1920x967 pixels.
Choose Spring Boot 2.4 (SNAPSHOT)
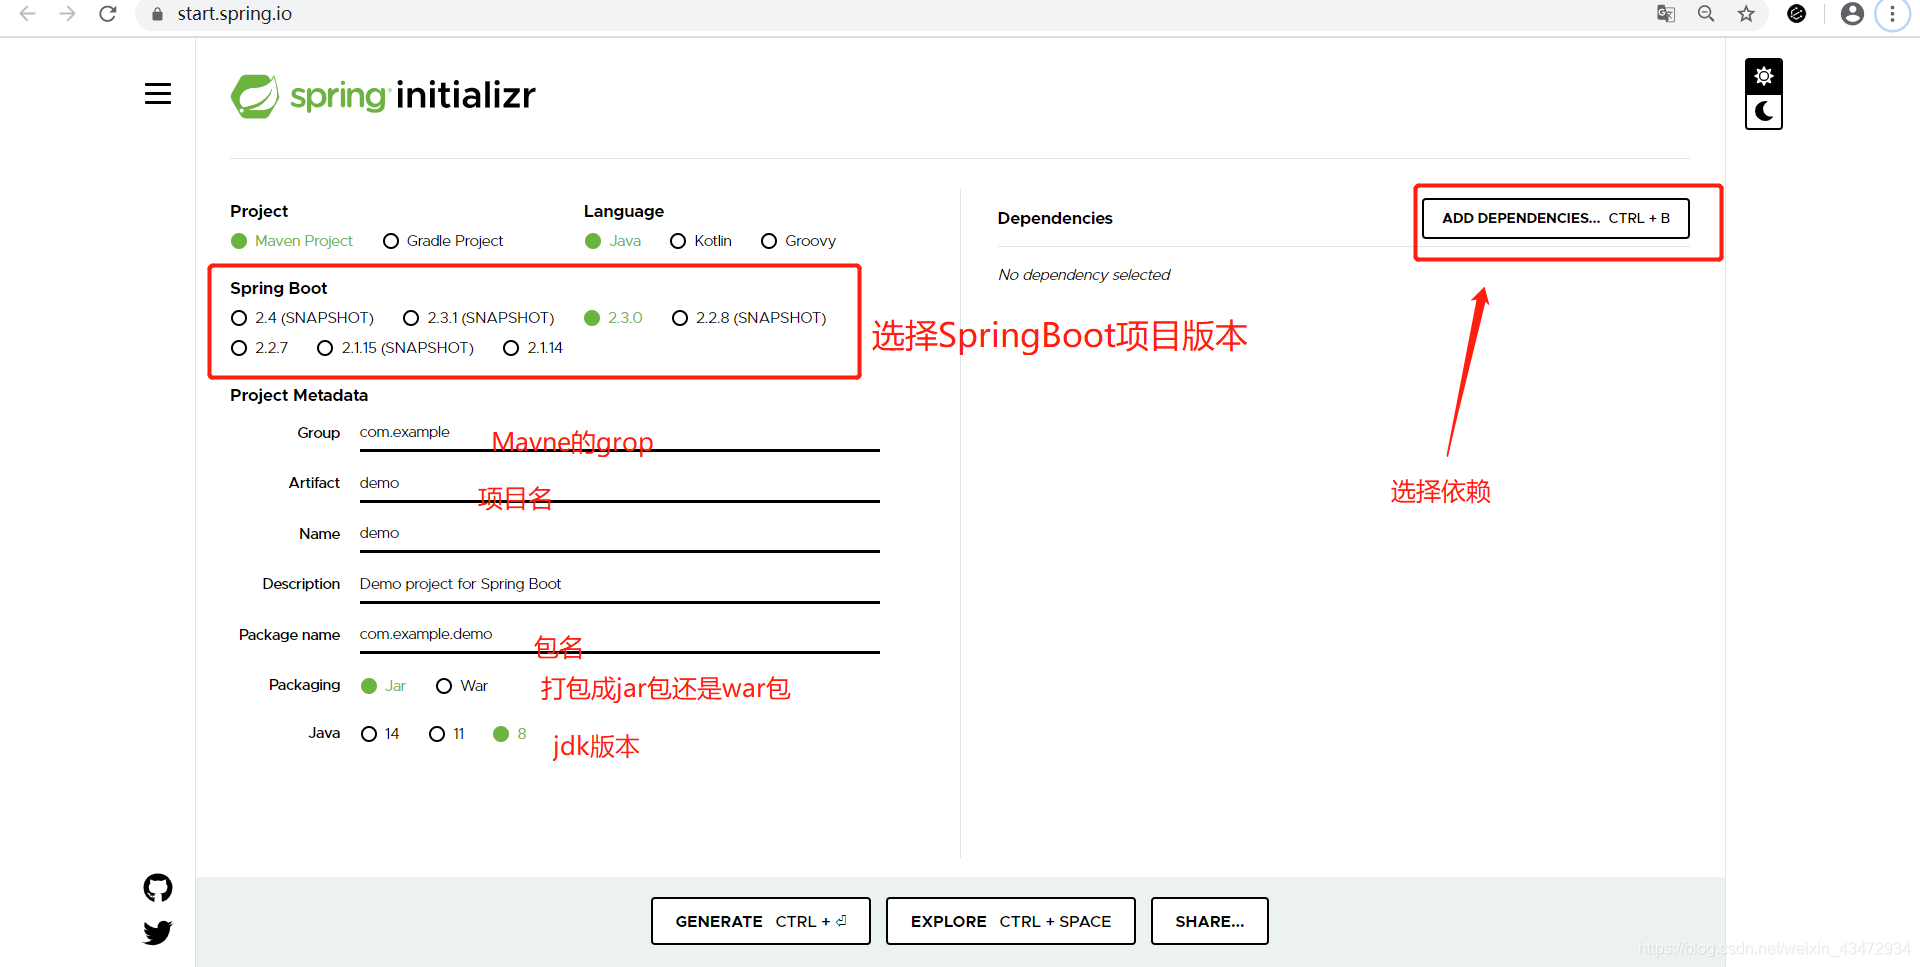point(302,318)
